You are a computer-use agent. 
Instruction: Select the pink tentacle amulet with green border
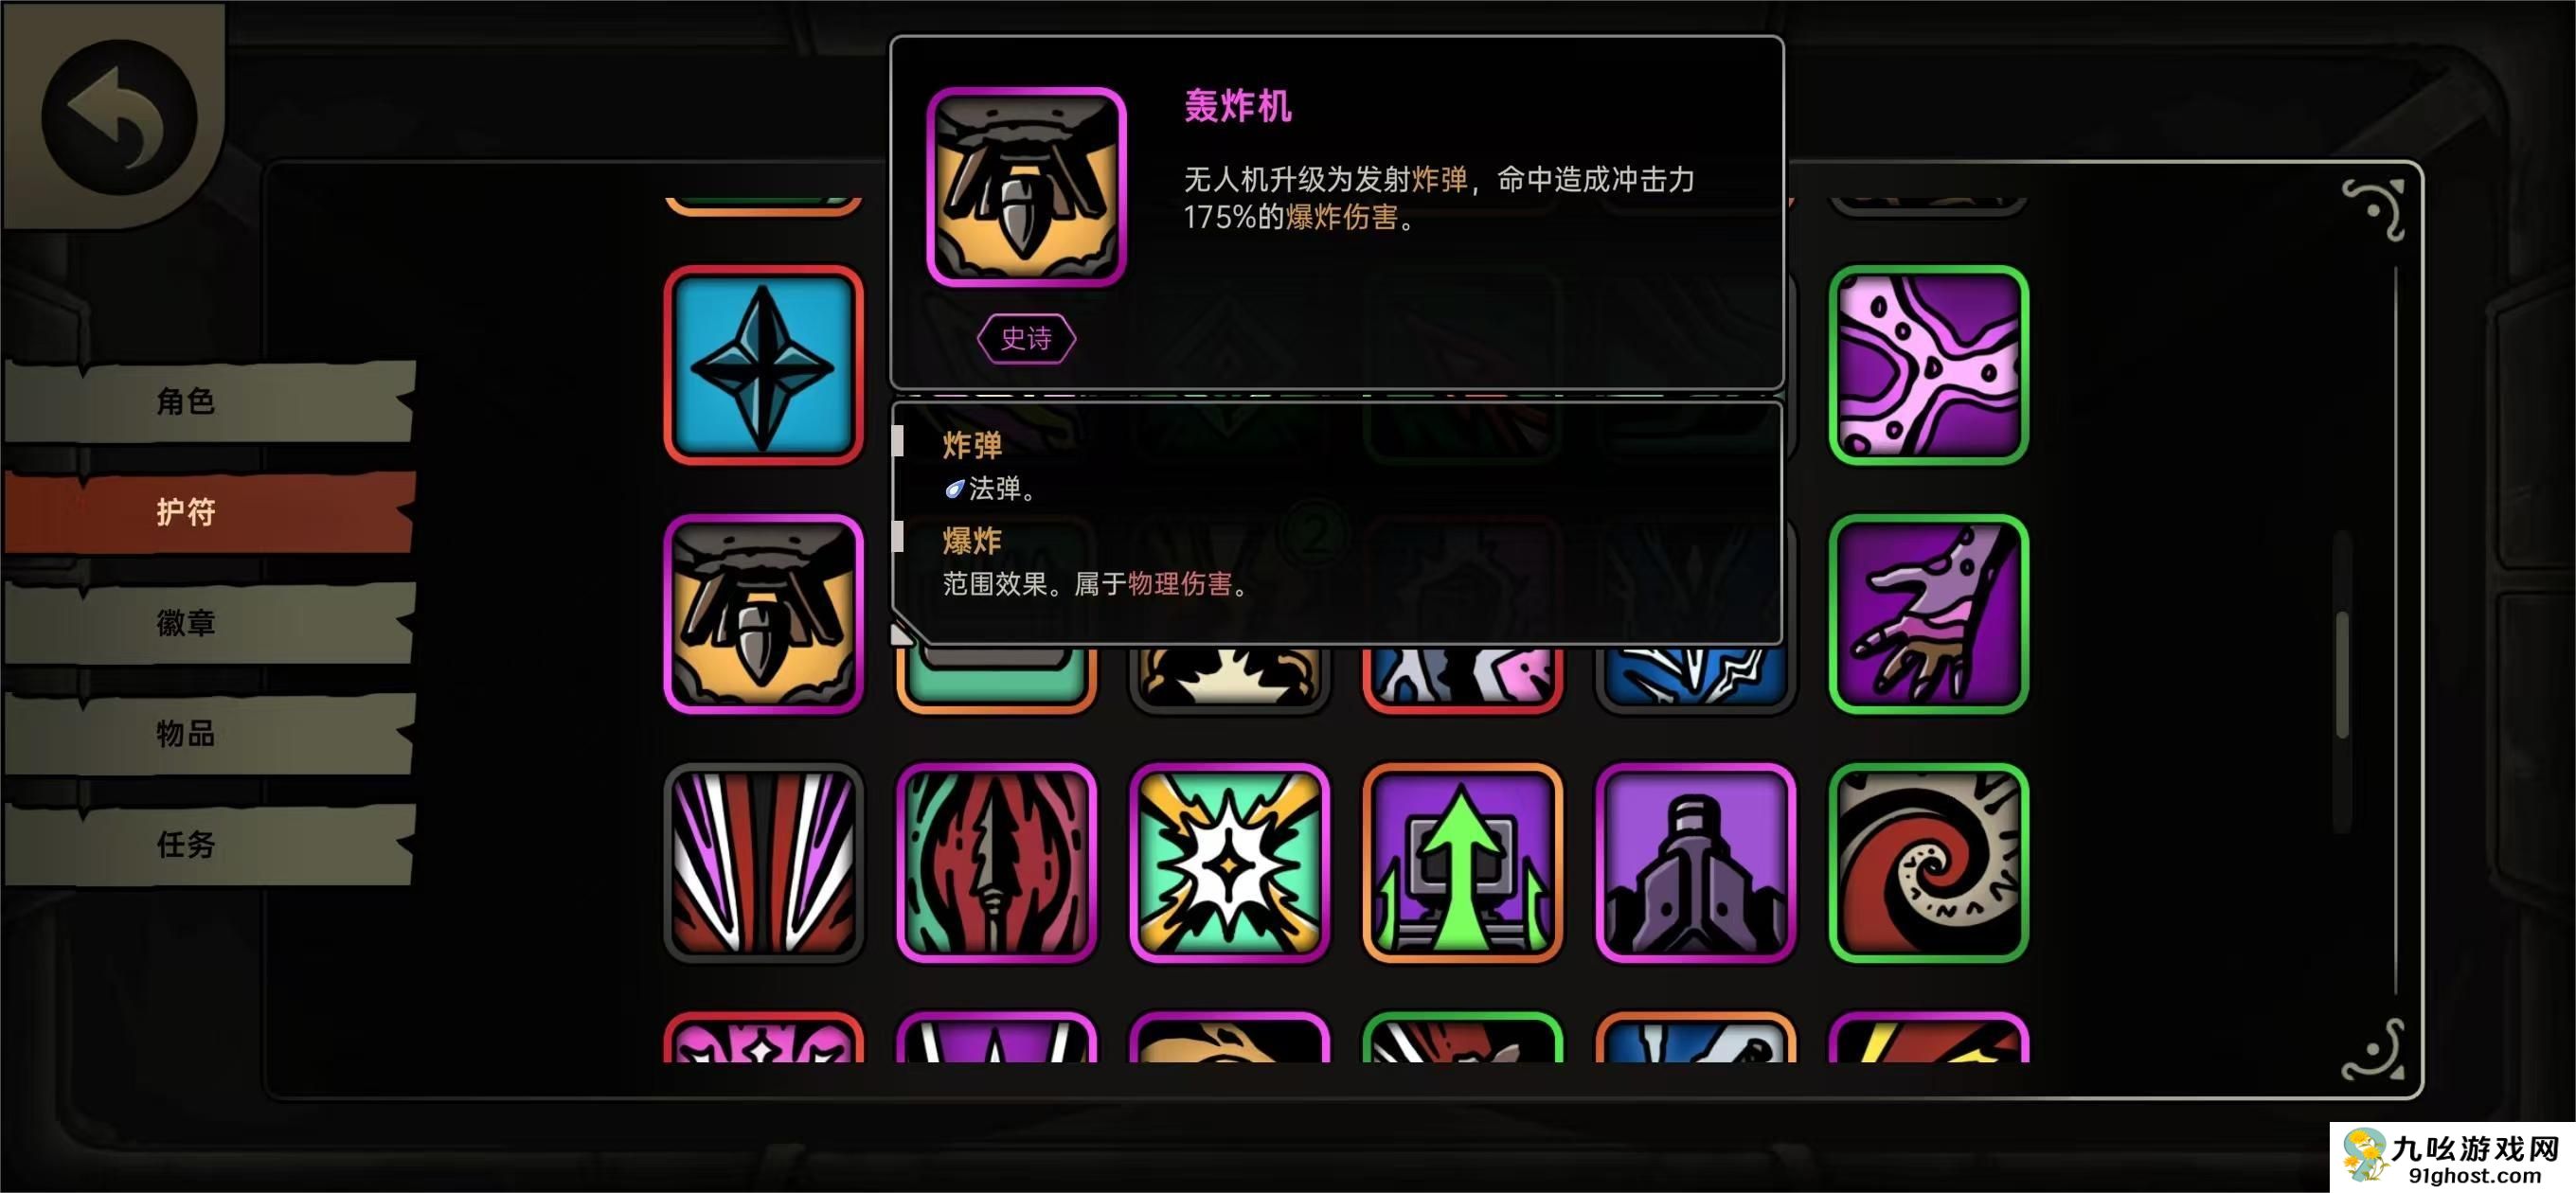1928,365
